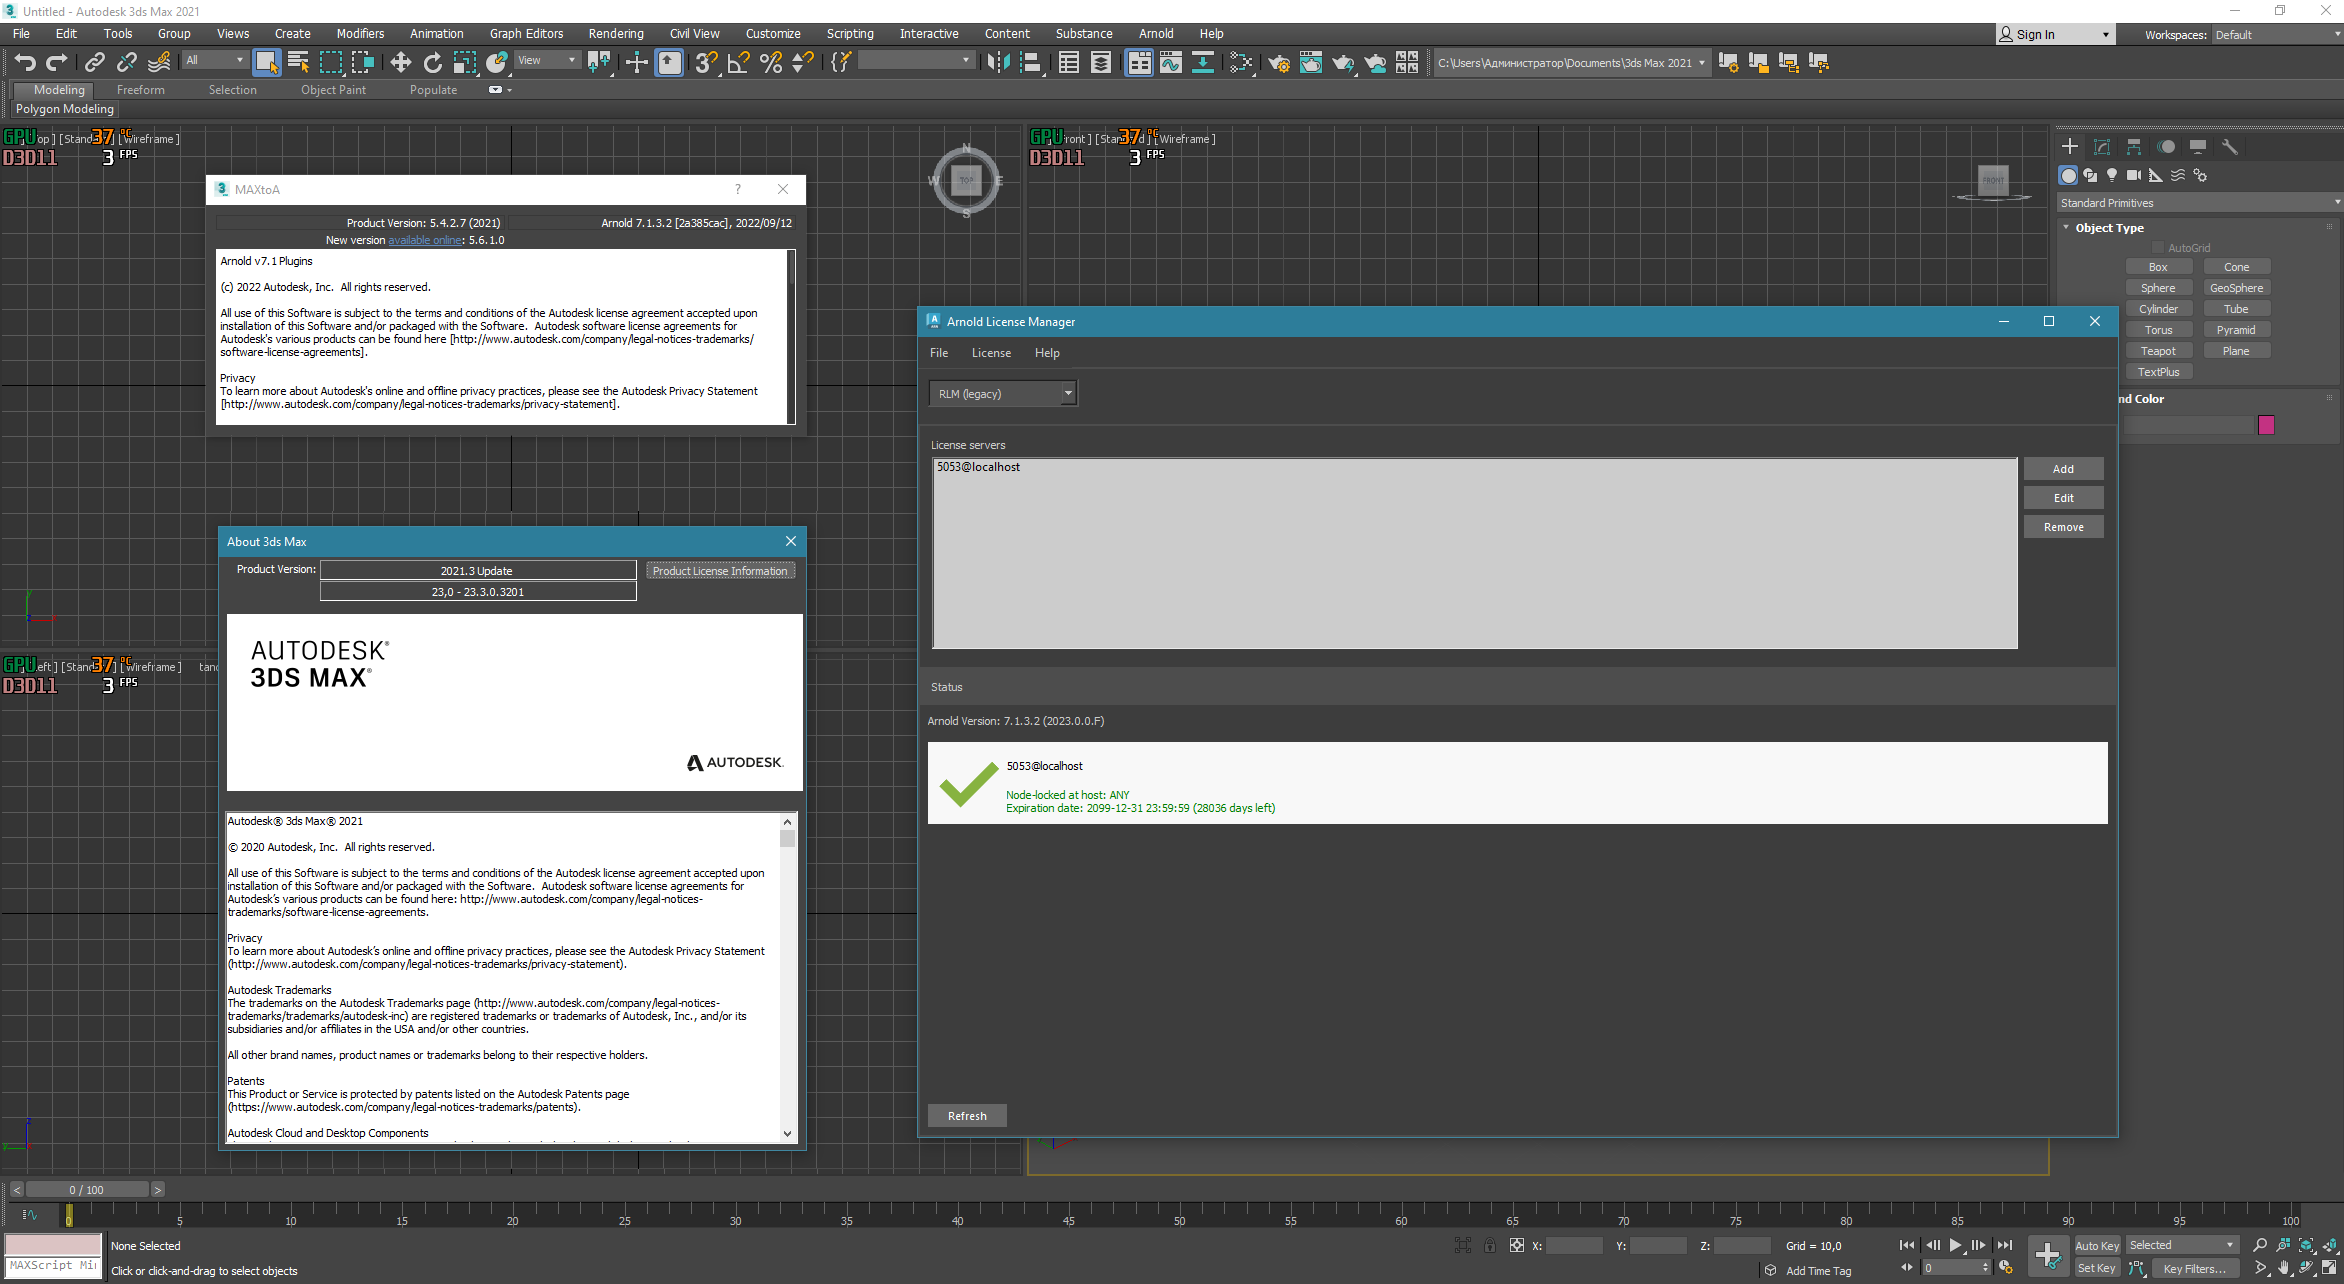Click Bind to Space Warp icon
2344x1284 pixels.
point(159,62)
